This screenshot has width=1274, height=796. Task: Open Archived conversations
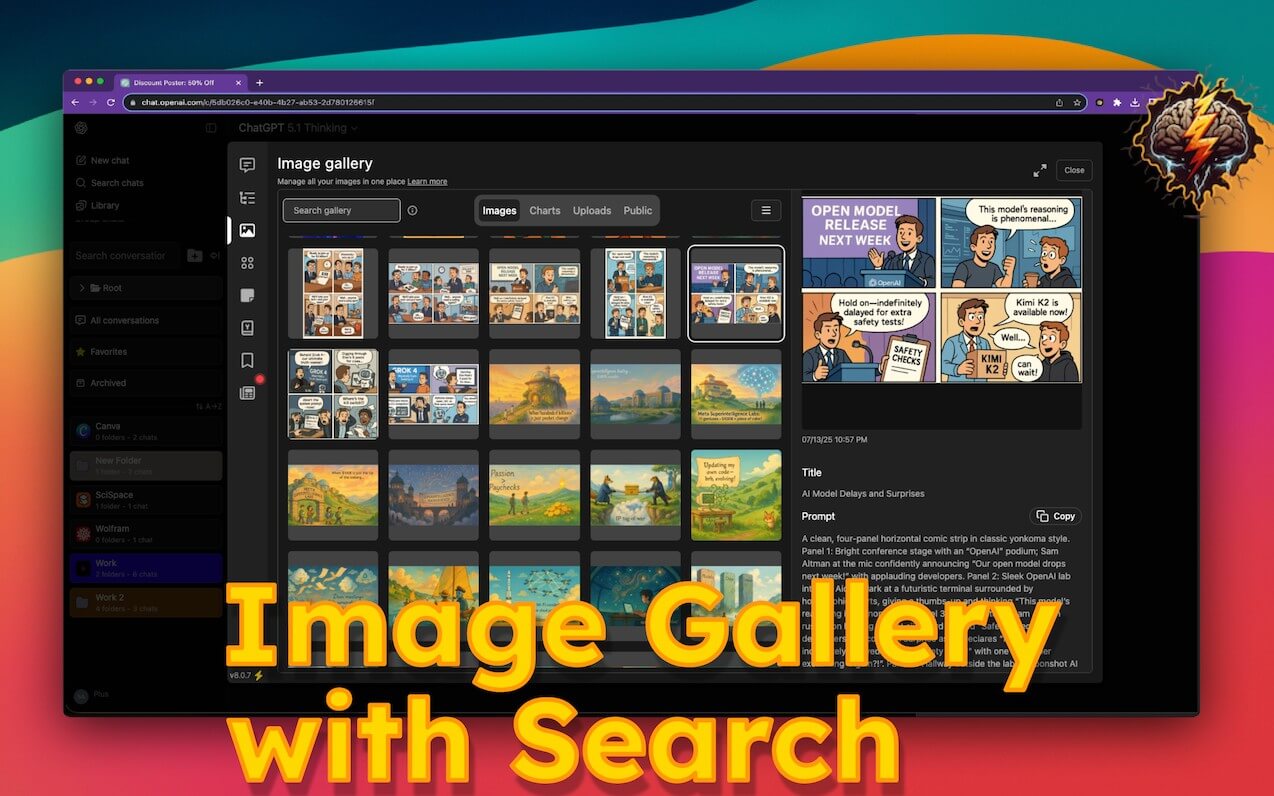pos(146,383)
